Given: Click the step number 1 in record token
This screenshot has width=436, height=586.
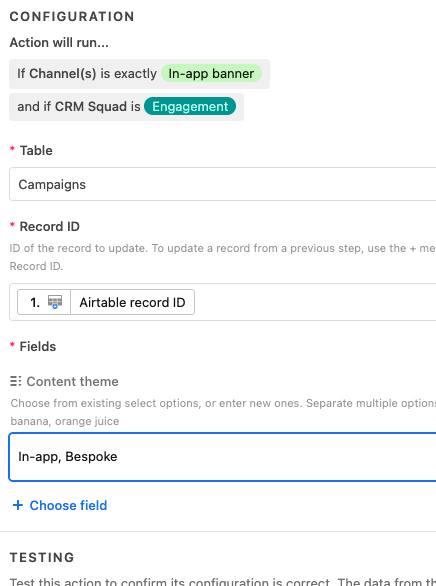Looking at the screenshot, I should [x=35, y=302].
